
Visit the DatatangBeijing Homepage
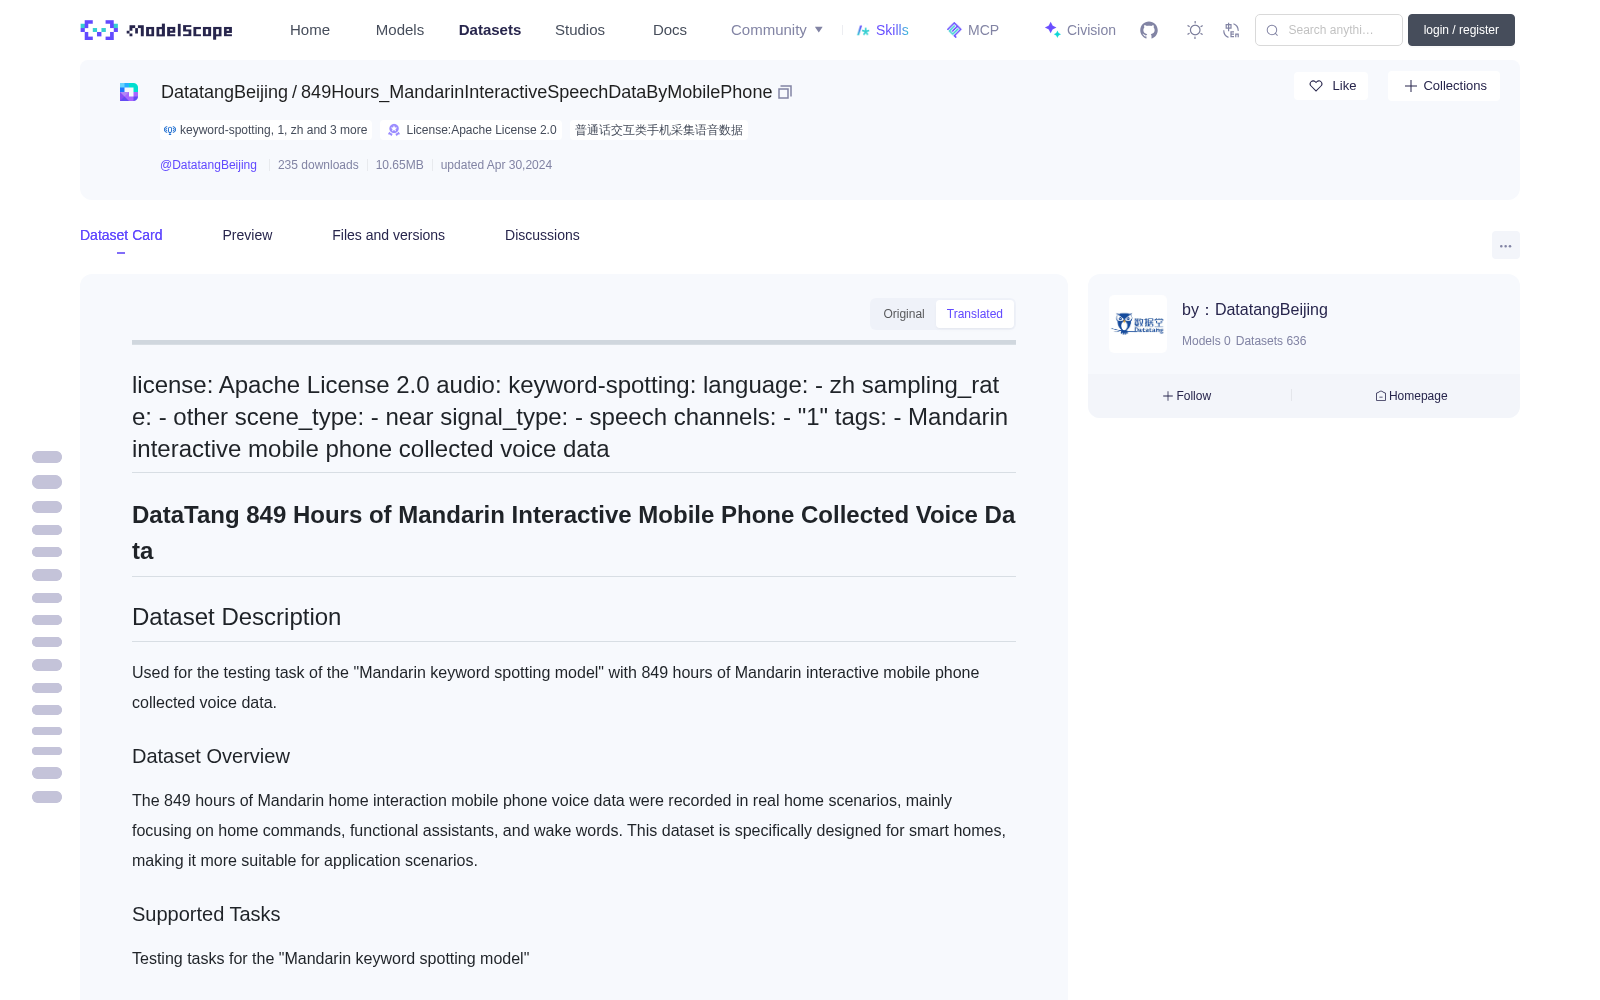[1411, 396]
